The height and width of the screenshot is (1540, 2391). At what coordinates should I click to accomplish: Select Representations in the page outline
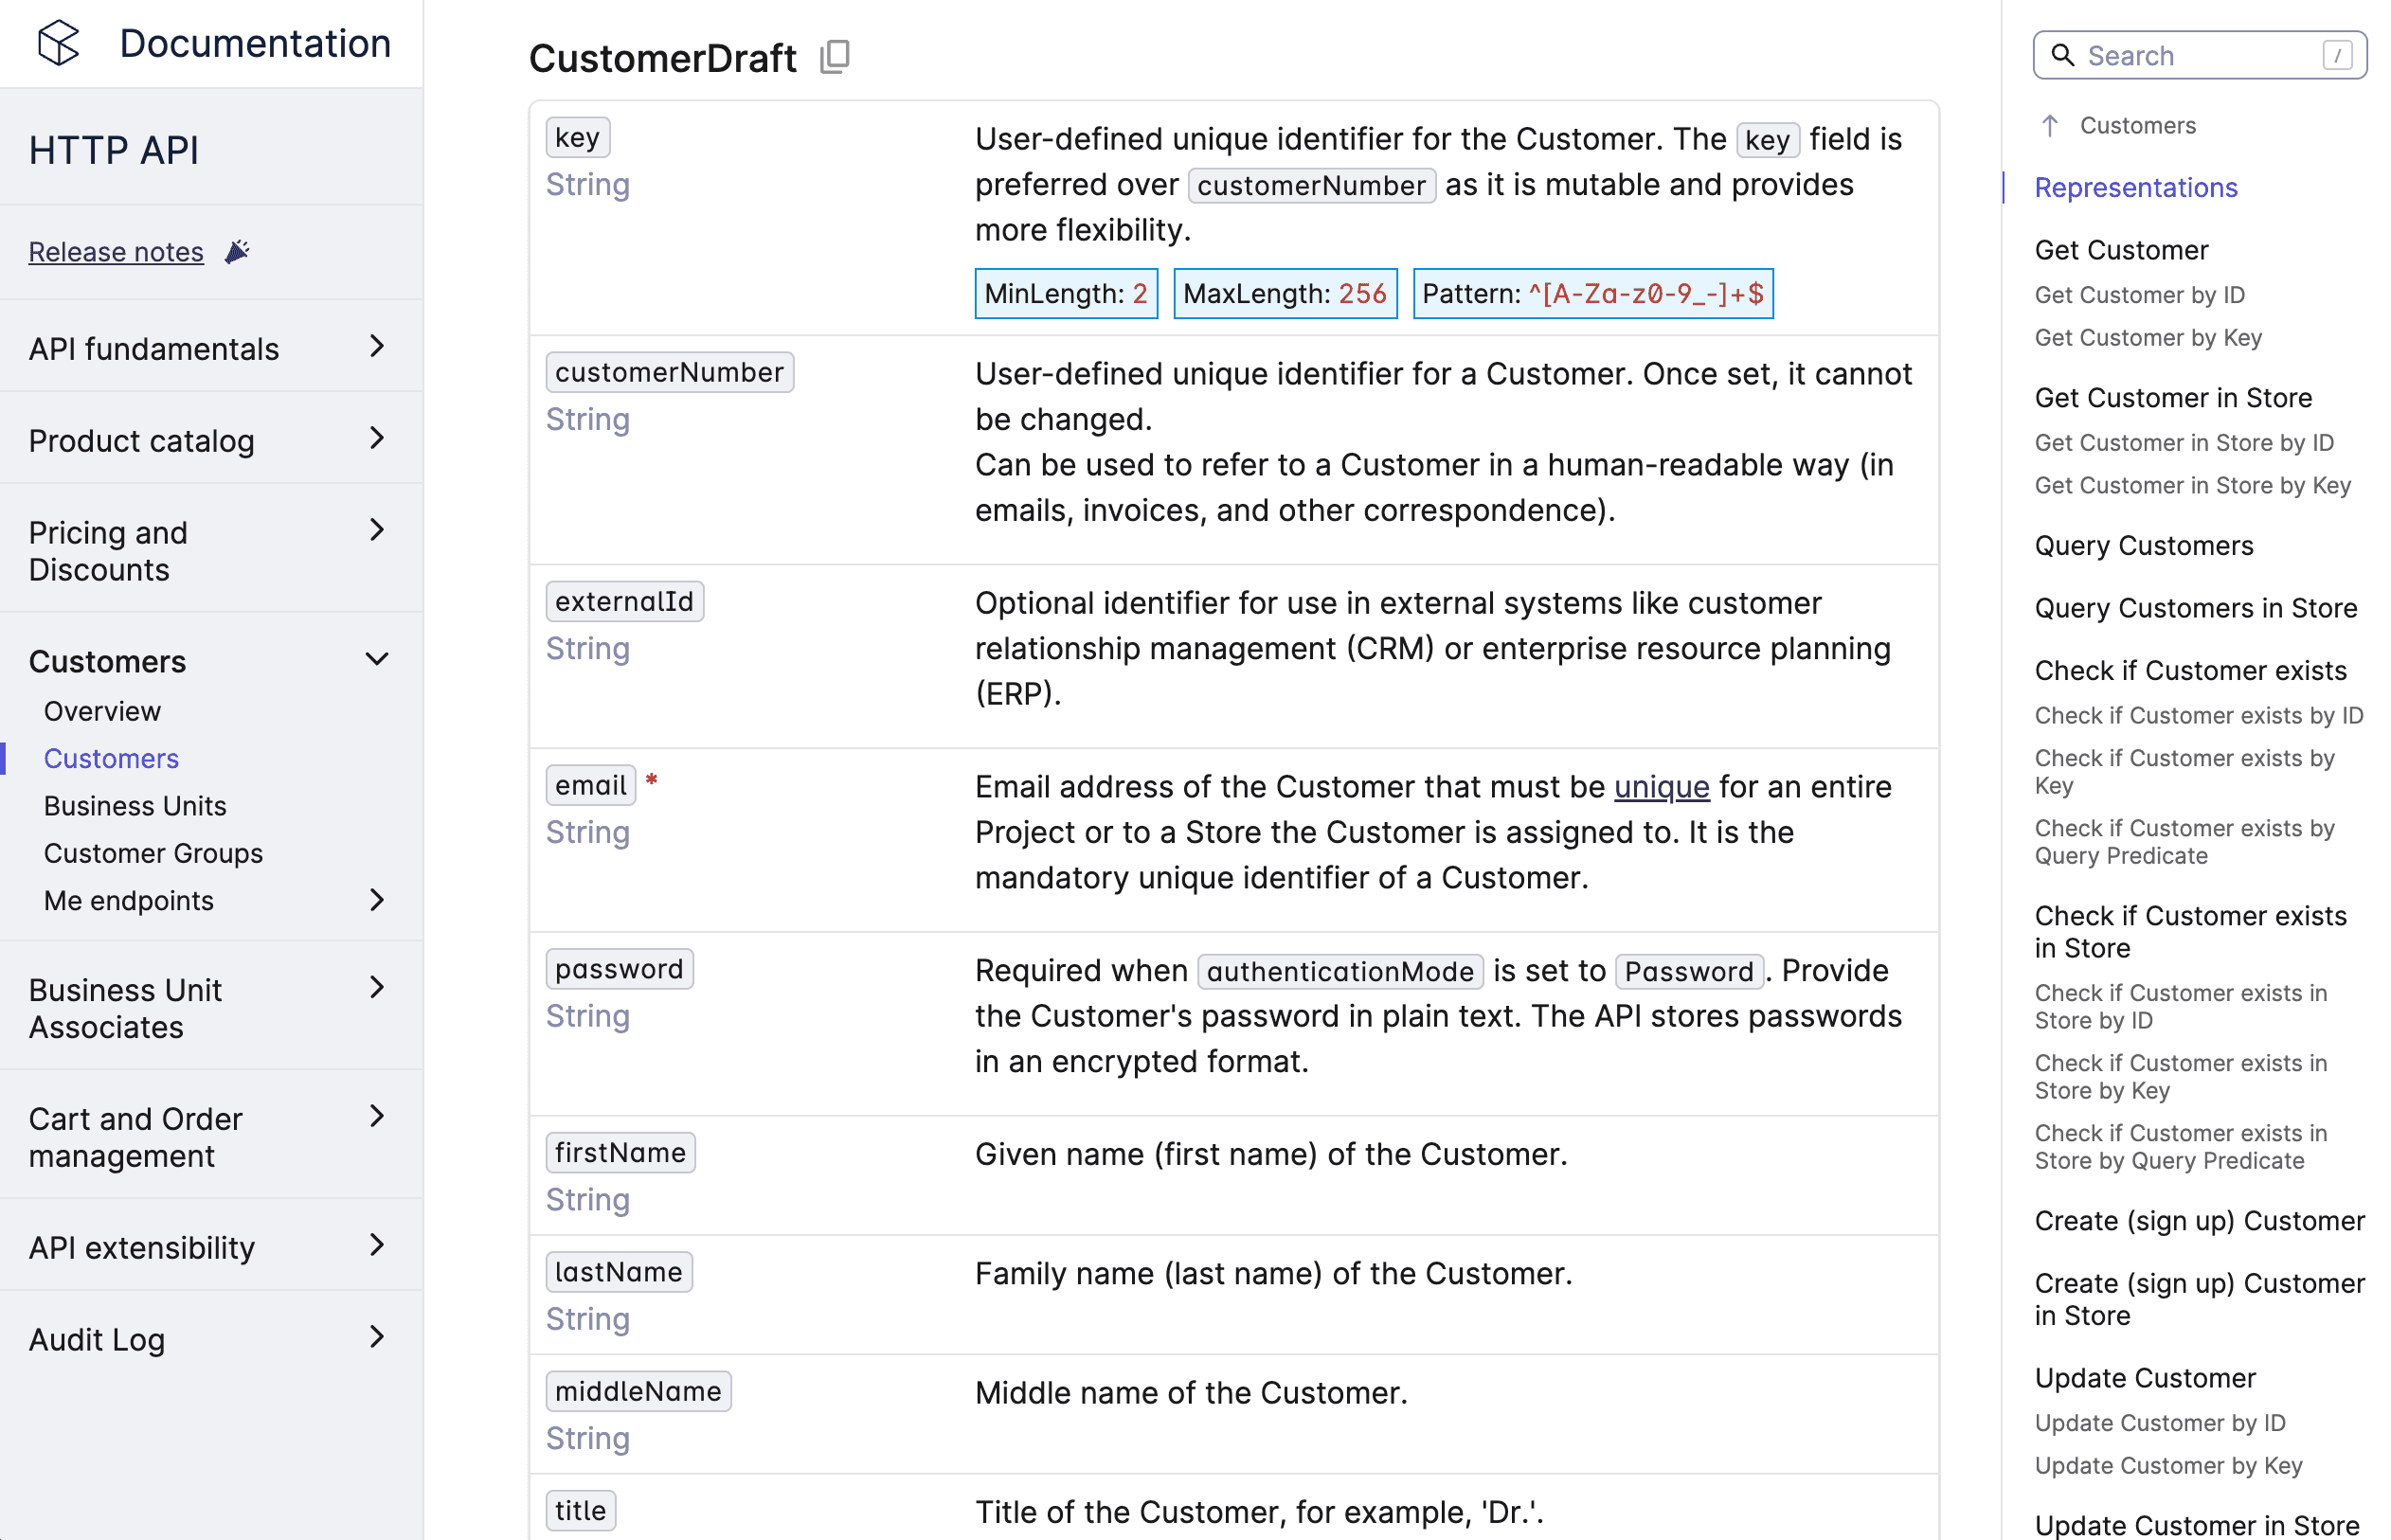(x=2135, y=188)
